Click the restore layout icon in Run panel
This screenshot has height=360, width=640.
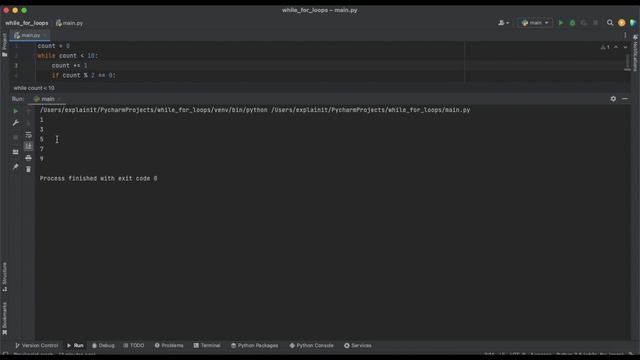16,152
